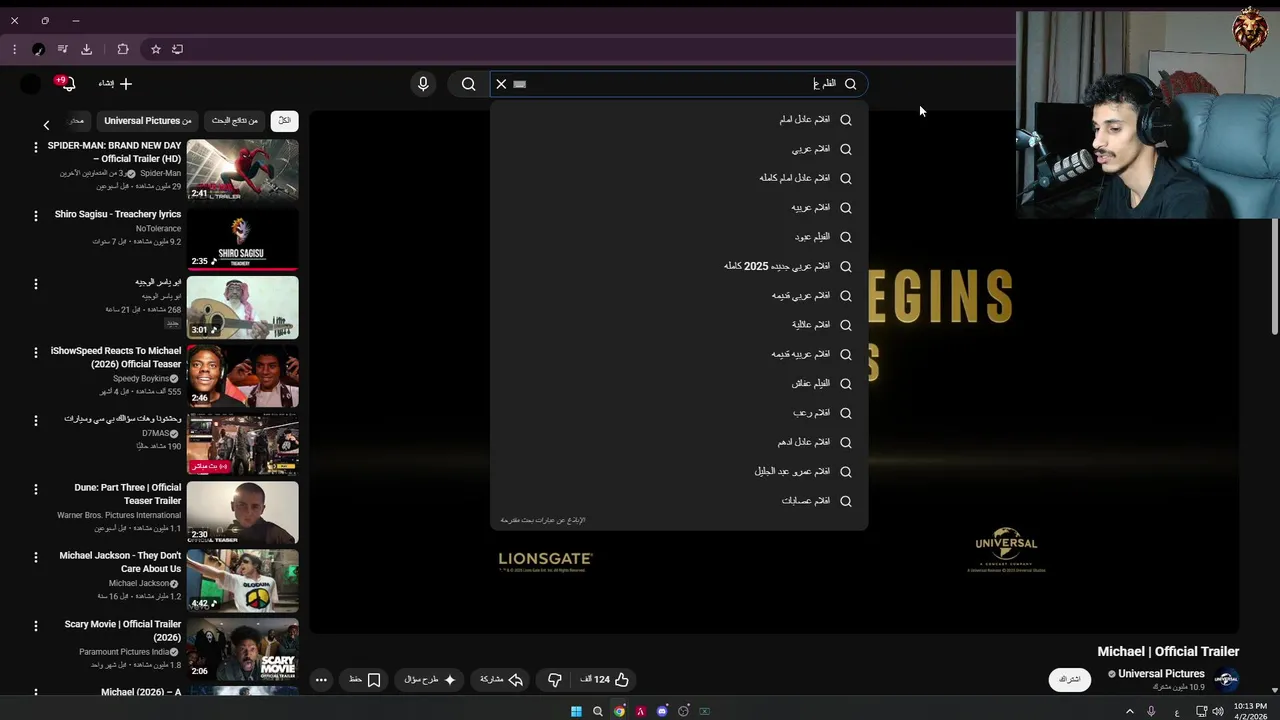Bookmark this page with star icon

pyautogui.click(x=156, y=49)
